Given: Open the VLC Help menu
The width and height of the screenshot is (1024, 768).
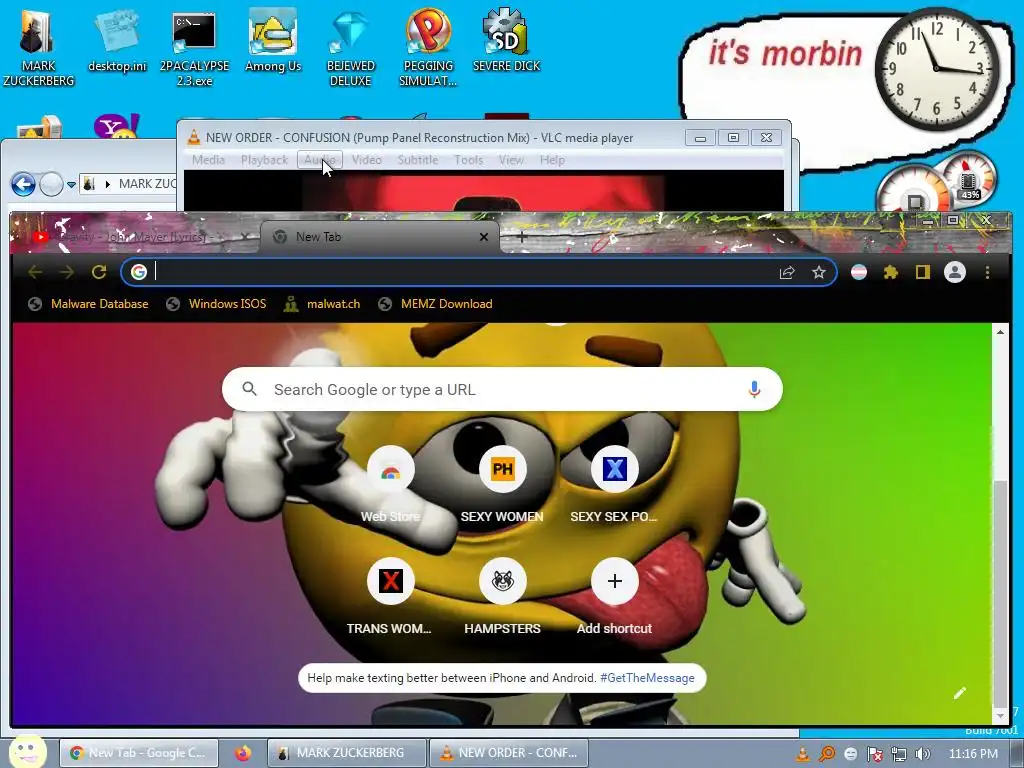Looking at the screenshot, I should (x=552, y=160).
